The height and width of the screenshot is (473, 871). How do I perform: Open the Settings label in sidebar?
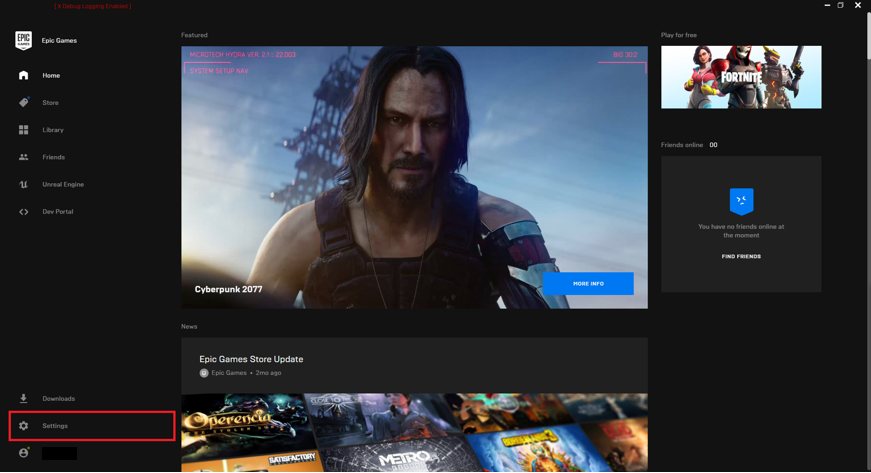55,426
